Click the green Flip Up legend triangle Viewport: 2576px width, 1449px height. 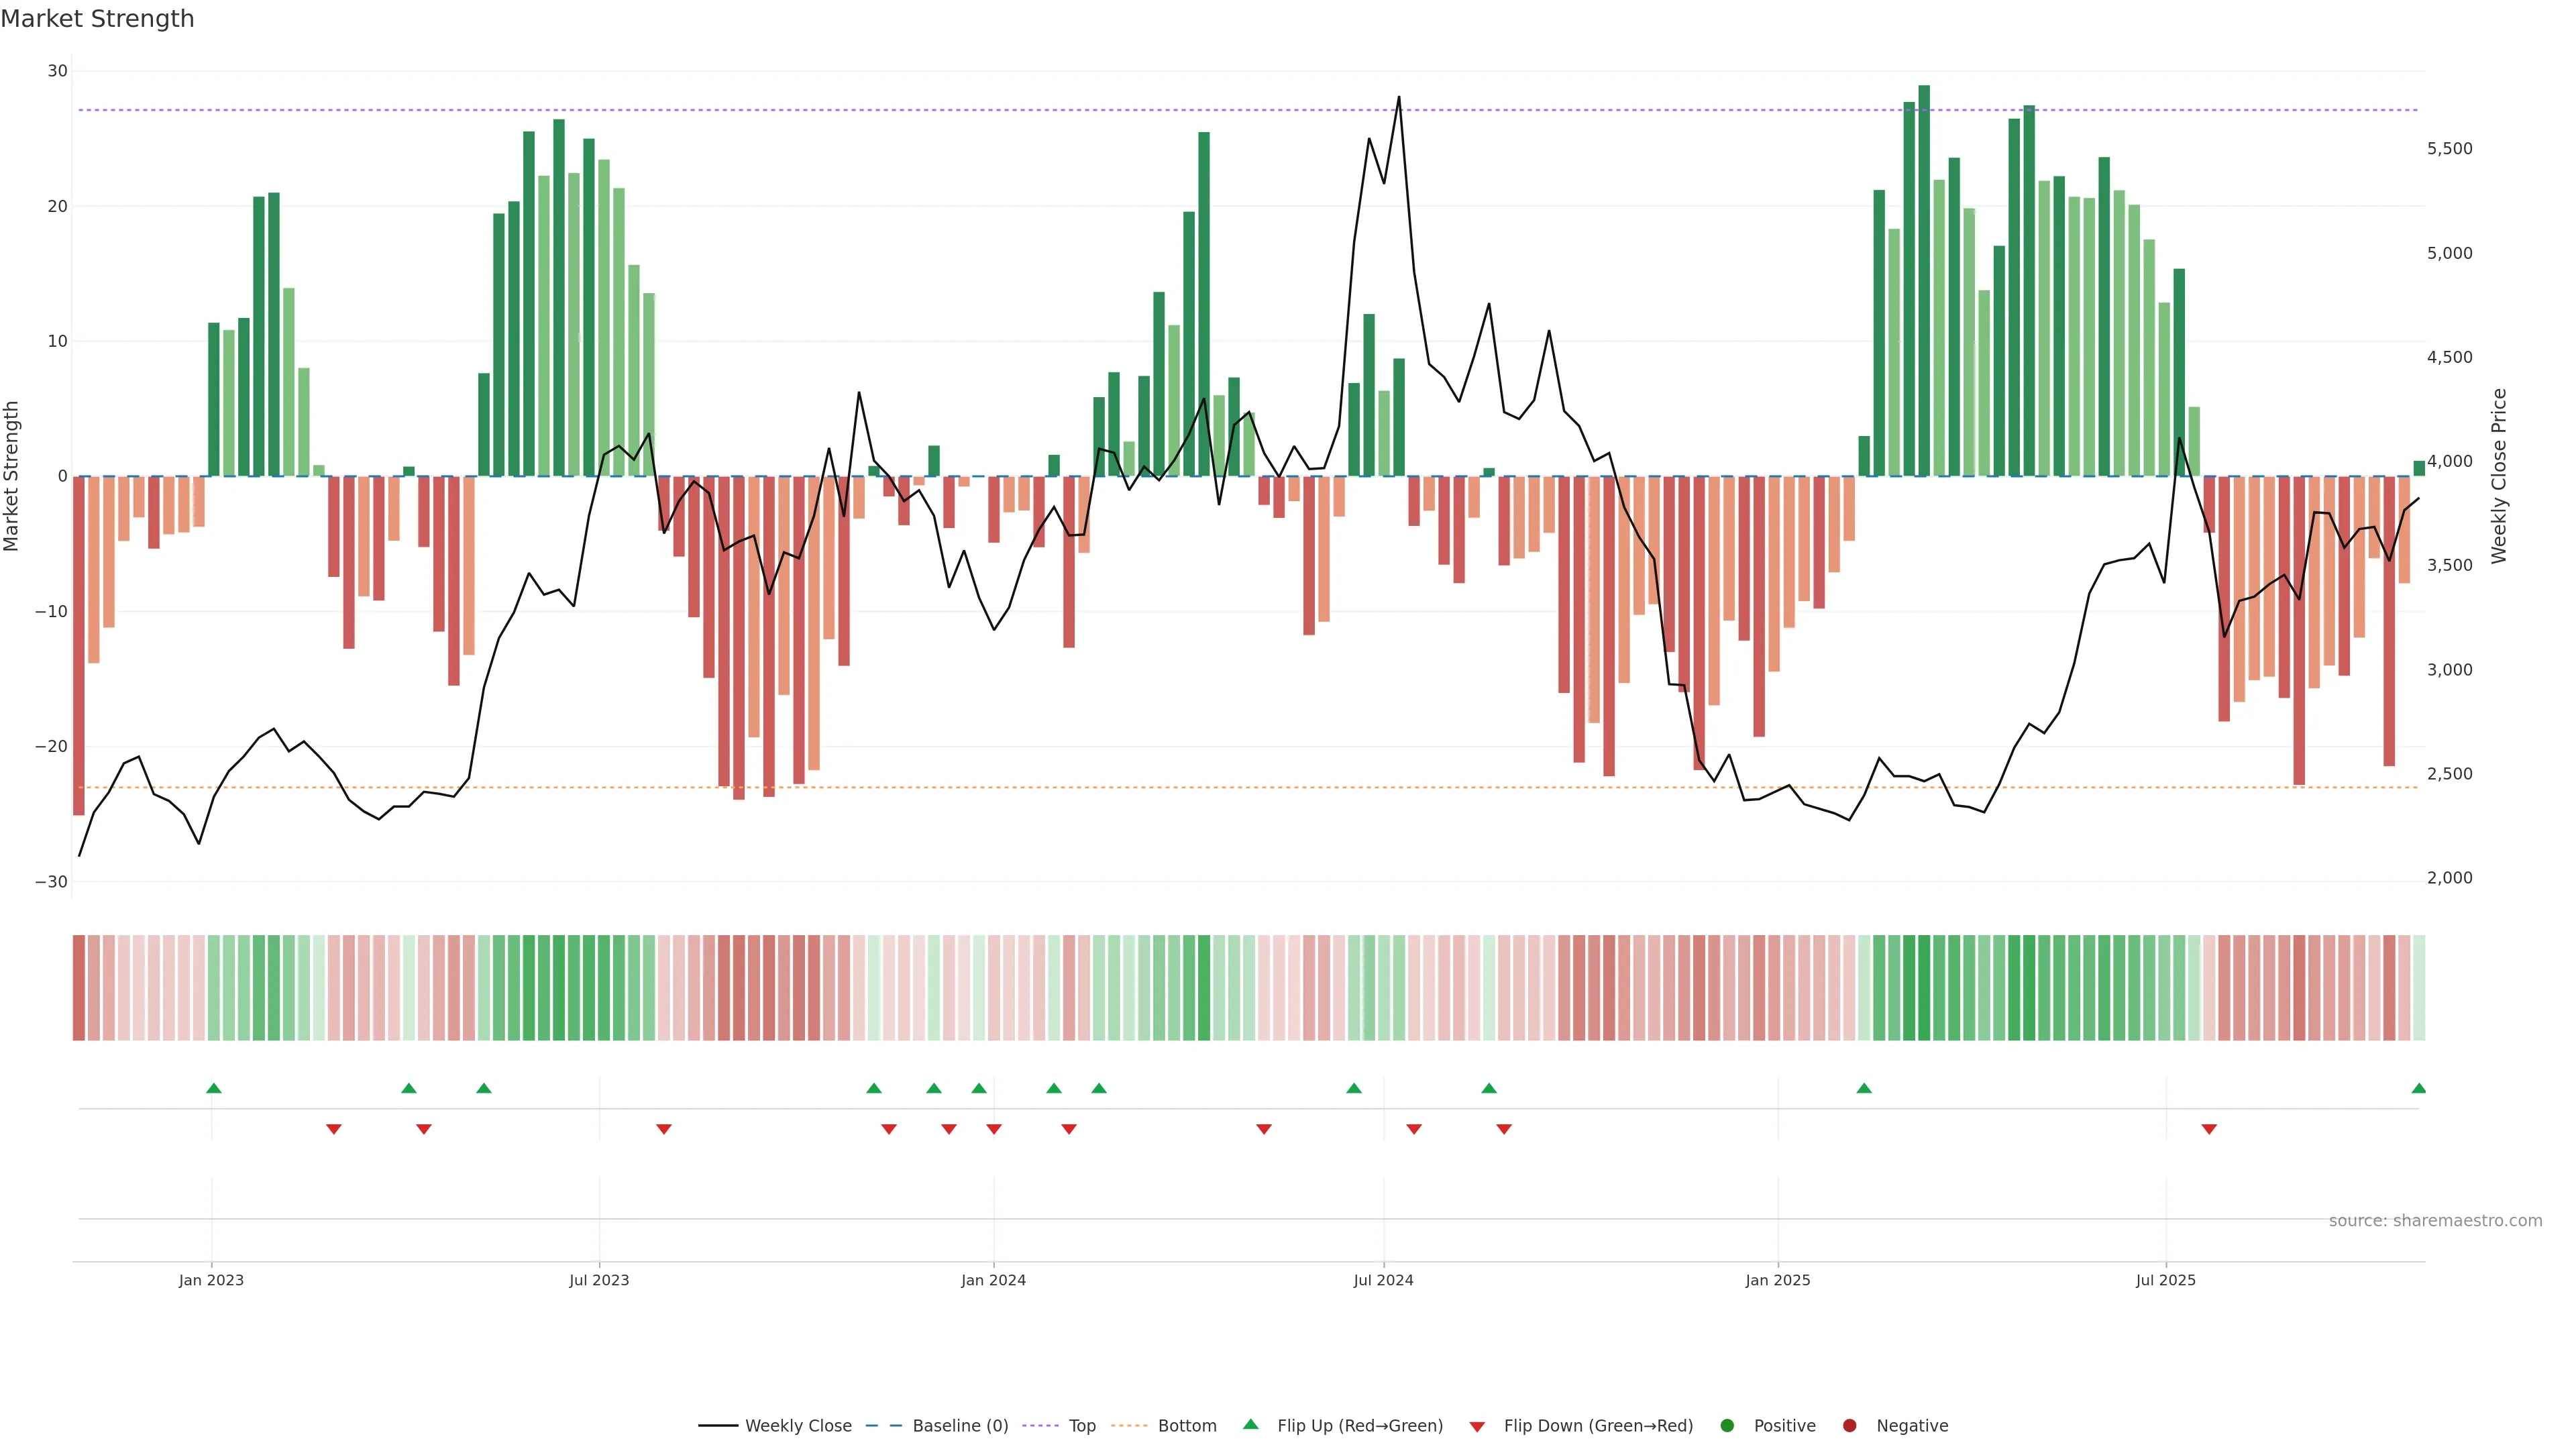tap(1250, 1424)
